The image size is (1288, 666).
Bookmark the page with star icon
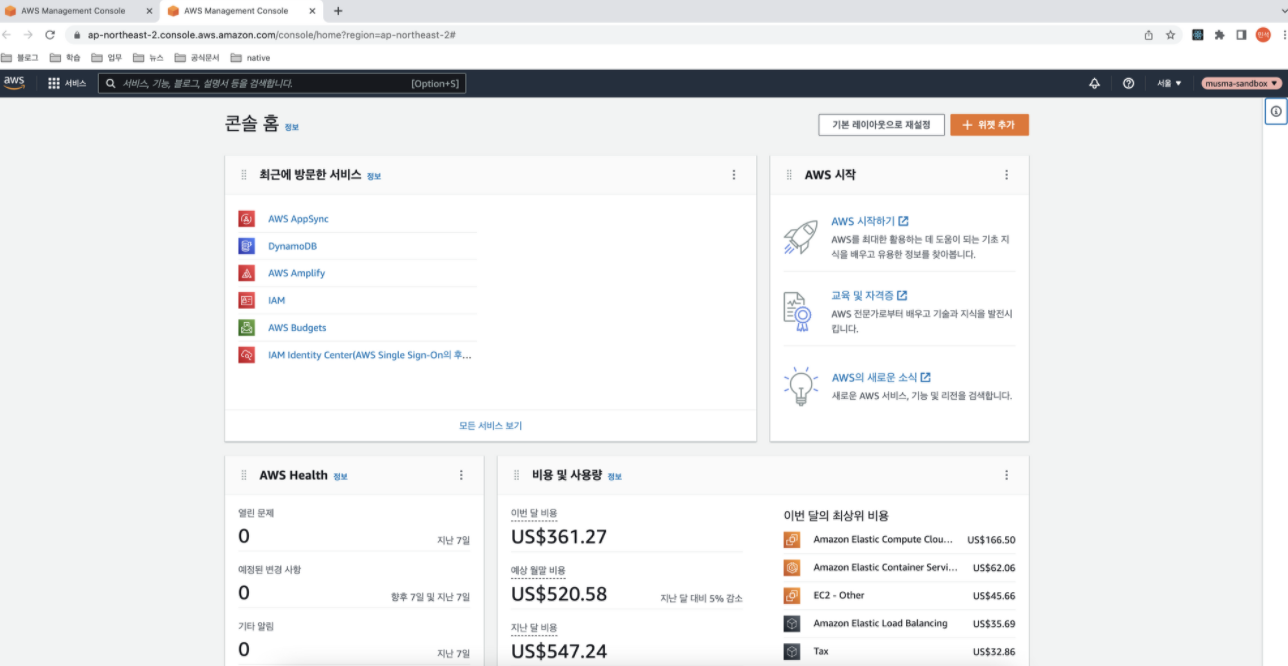point(1171,34)
